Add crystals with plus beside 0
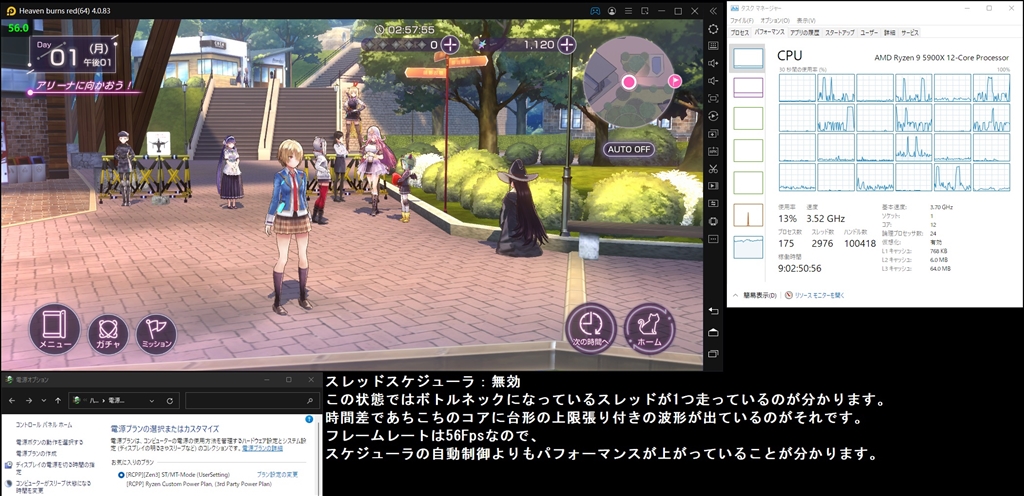The image size is (1024, 496). pos(450,44)
